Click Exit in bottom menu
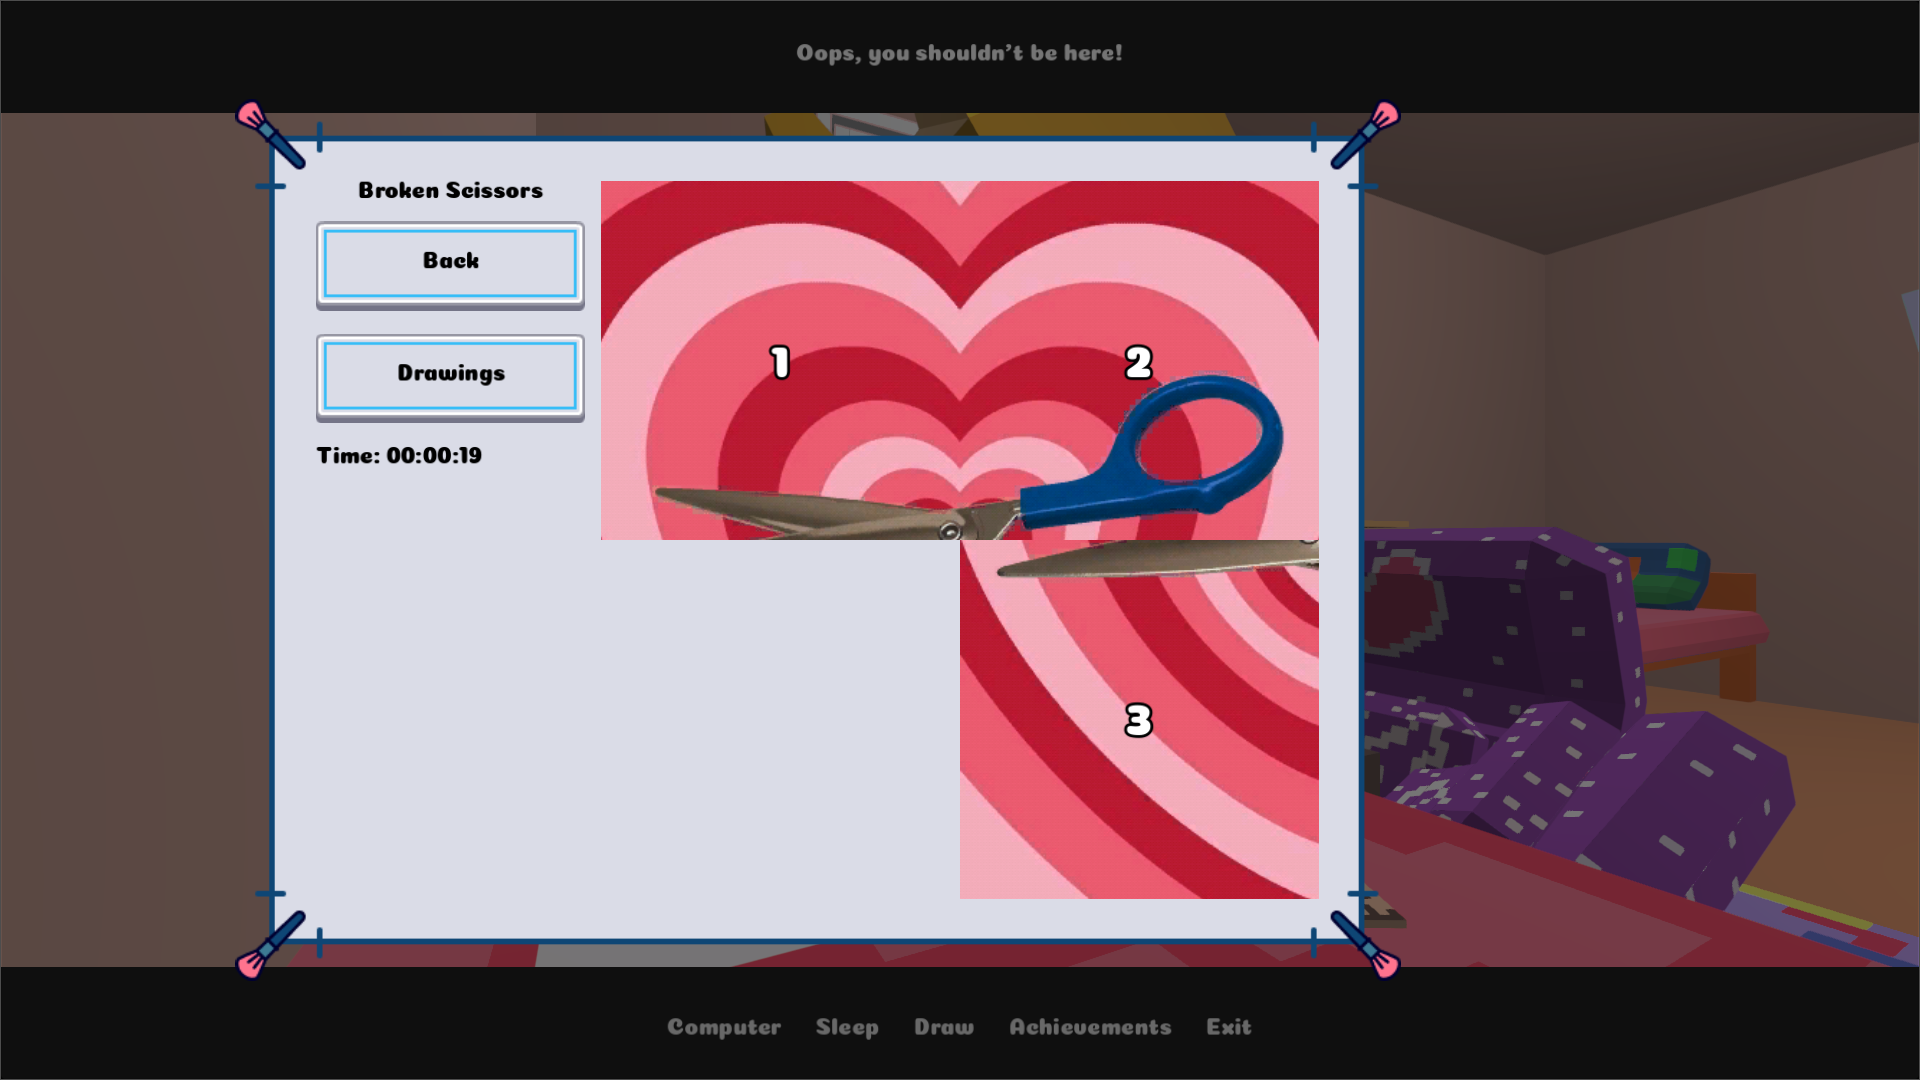 (1228, 1027)
